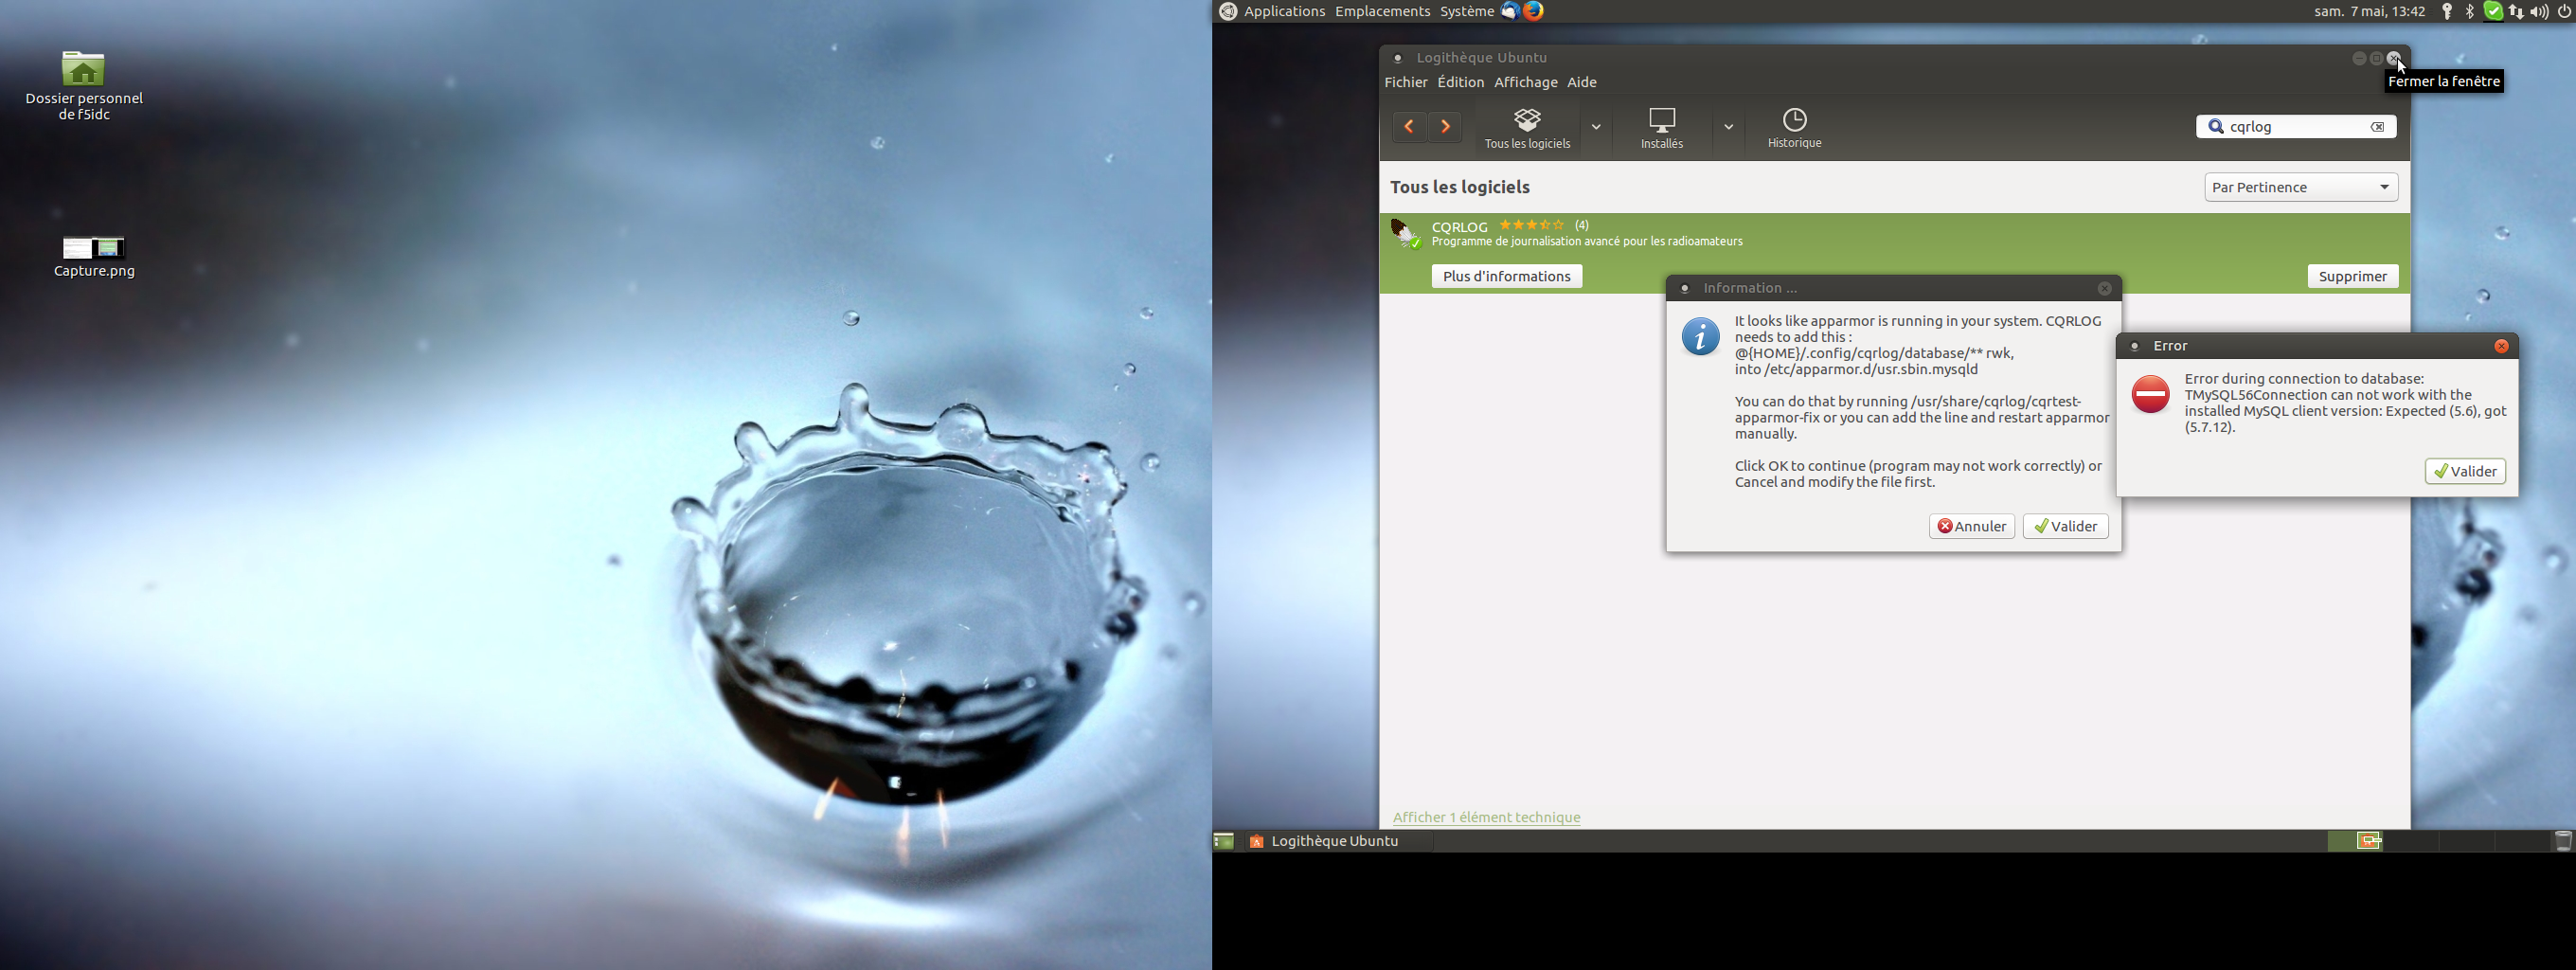Screen dimensions: 2576x970
Task: Open the window menu dot of Error dialog
Action: [x=2134, y=347]
